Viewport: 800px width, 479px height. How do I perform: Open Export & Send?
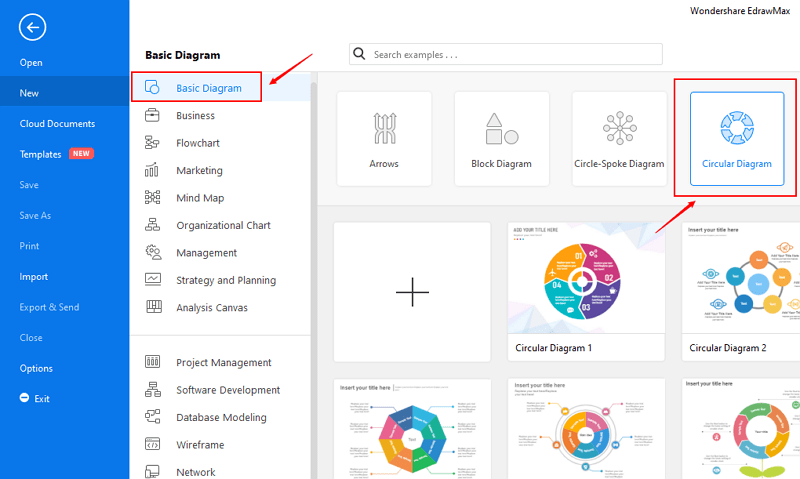point(49,307)
